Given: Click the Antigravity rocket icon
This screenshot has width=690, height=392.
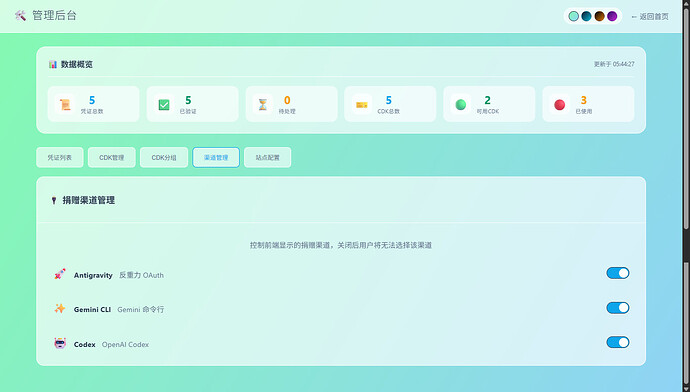Looking at the screenshot, I should tap(60, 274).
